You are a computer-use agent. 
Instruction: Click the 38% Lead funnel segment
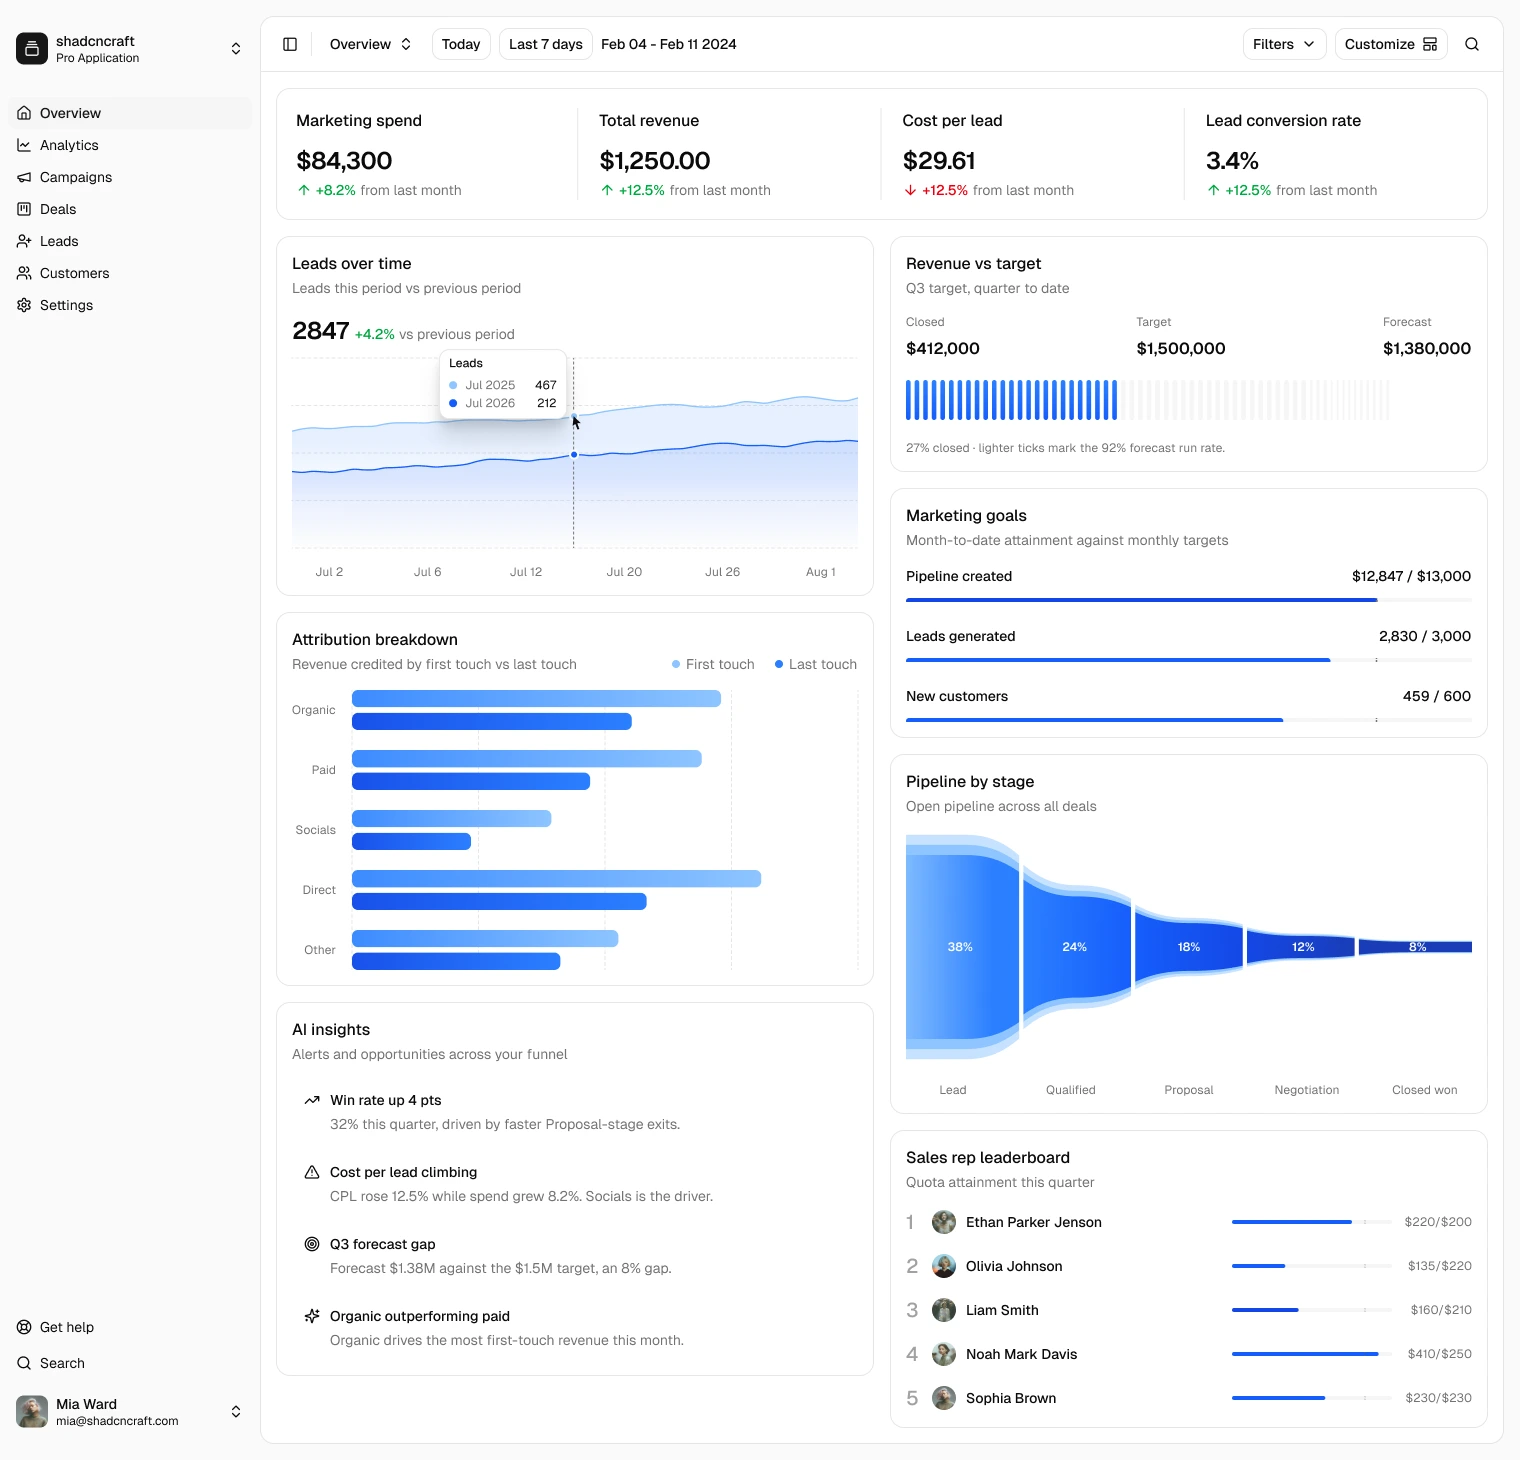click(x=962, y=947)
